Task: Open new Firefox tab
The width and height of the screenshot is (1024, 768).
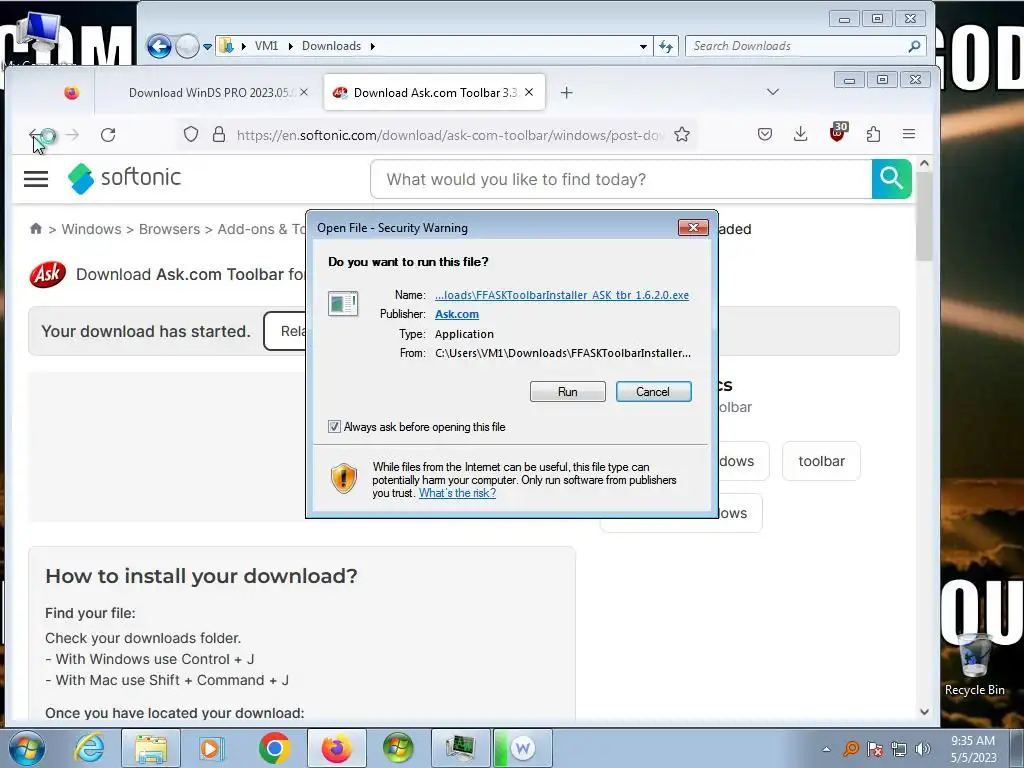Action: (x=566, y=93)
